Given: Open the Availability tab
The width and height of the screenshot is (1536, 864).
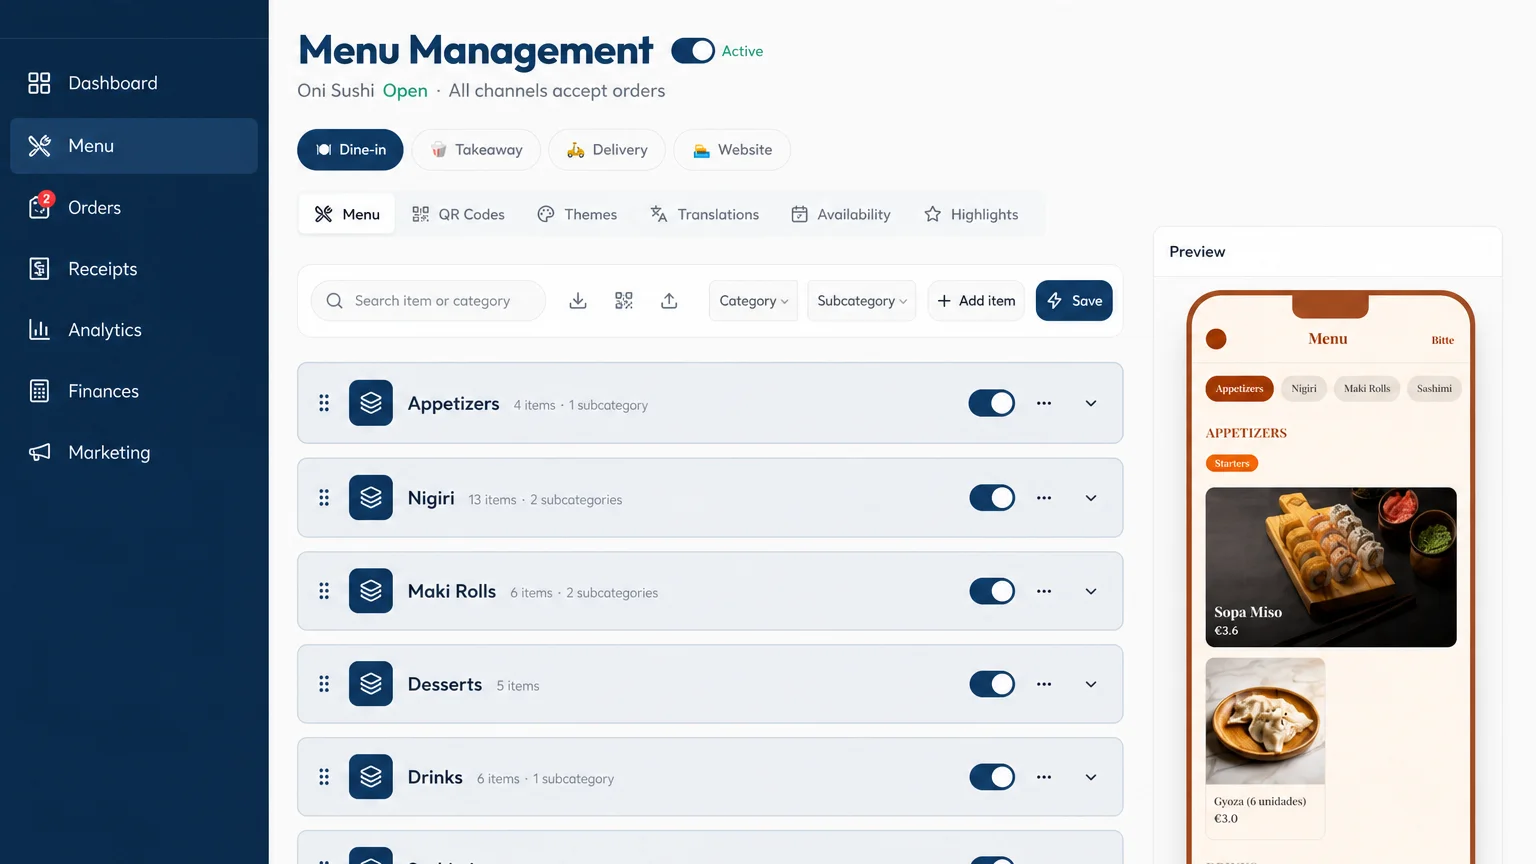Looking at the screenshot, I should pos(840,214).
